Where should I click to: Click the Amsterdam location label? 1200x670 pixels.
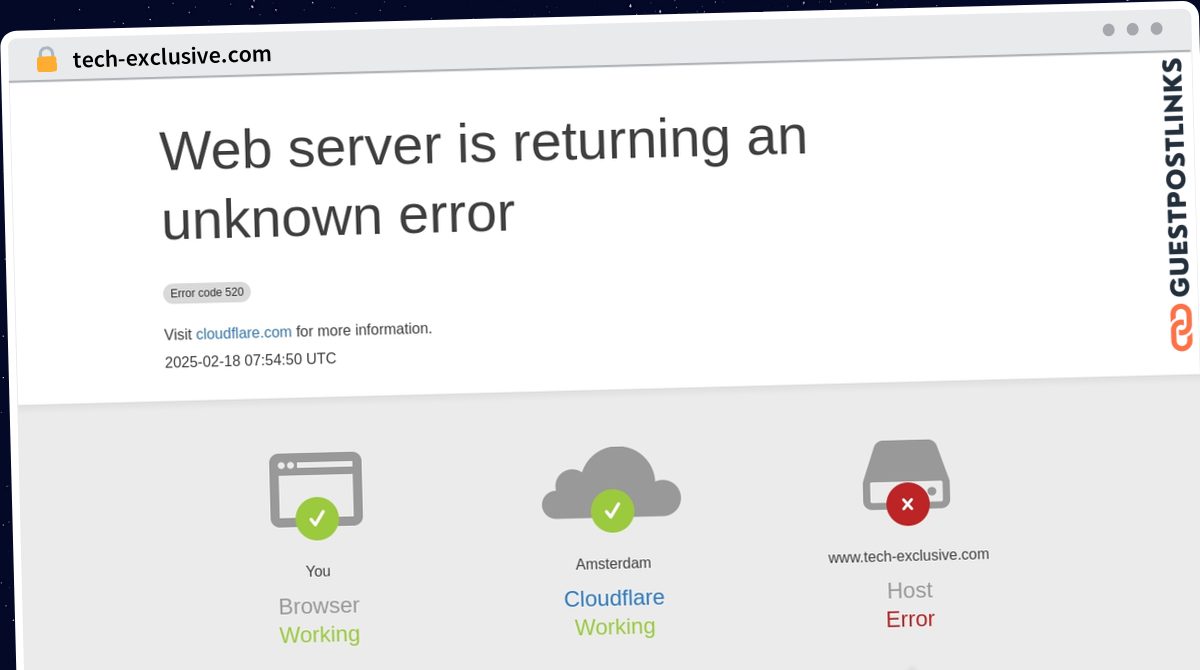[x=613, y=564]
